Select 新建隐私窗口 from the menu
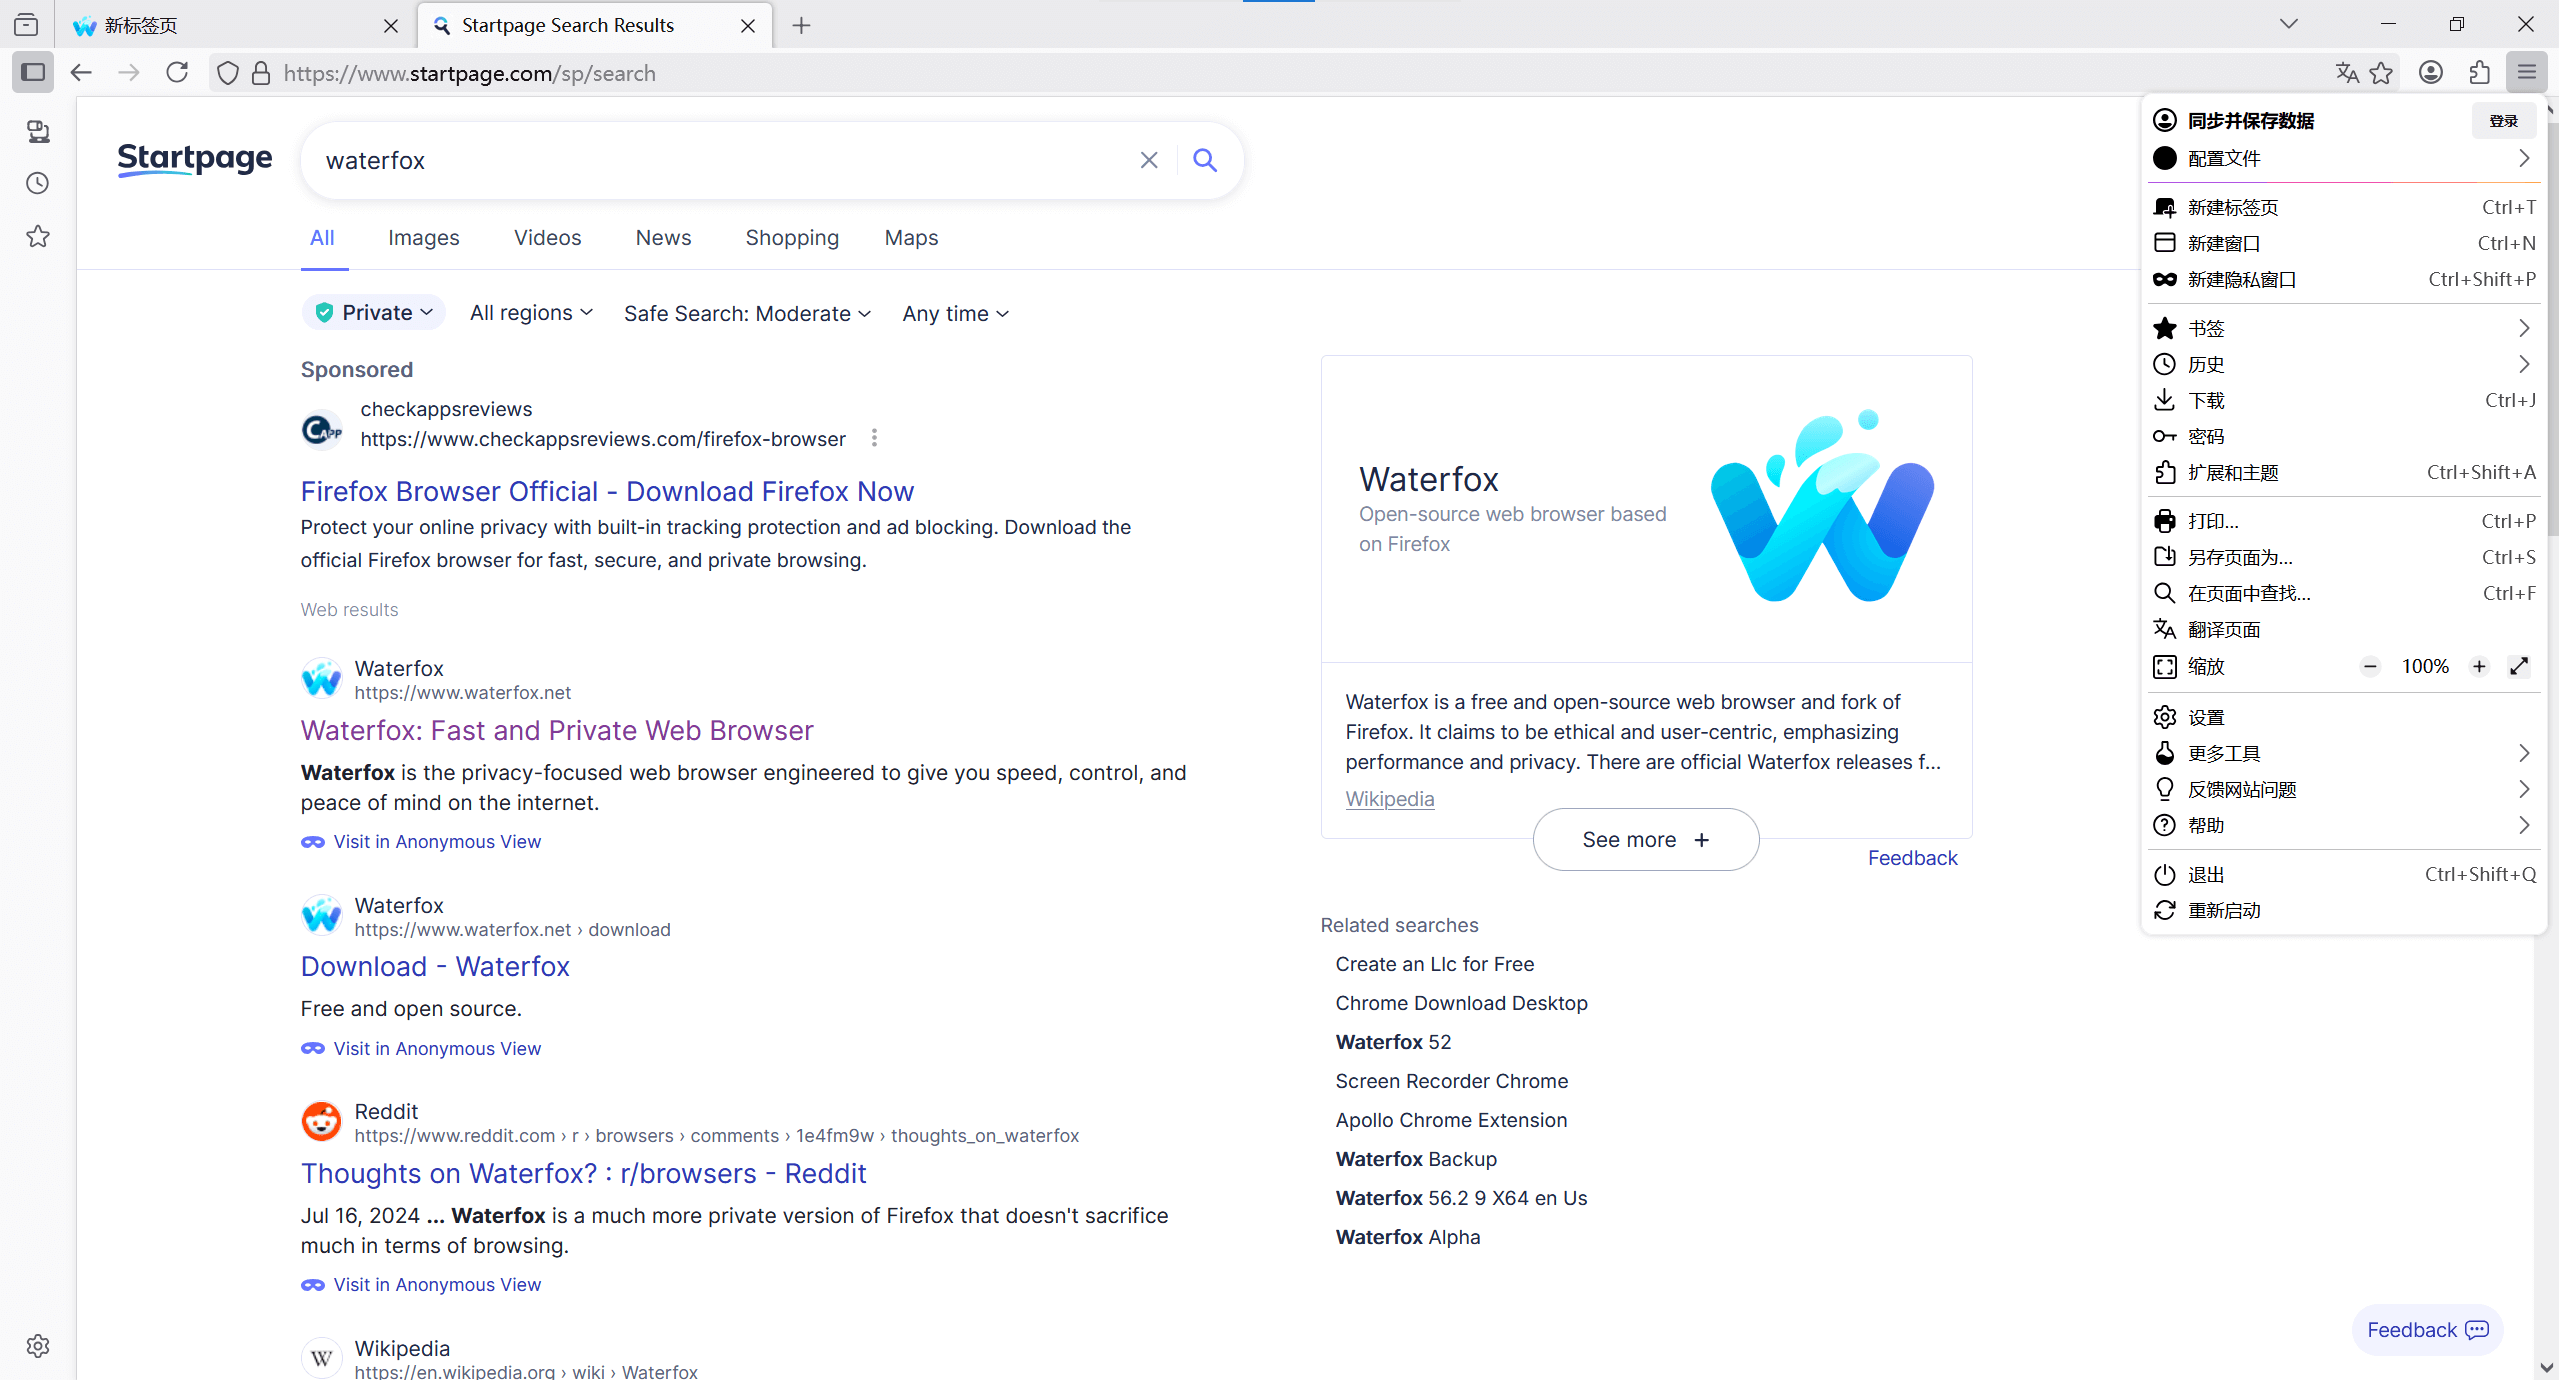 2241,280
